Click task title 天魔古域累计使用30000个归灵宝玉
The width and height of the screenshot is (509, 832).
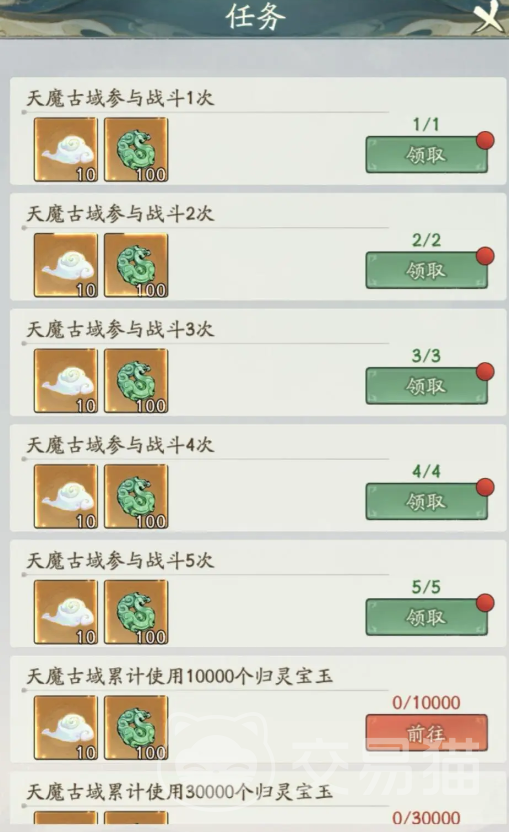pos(179,792)
